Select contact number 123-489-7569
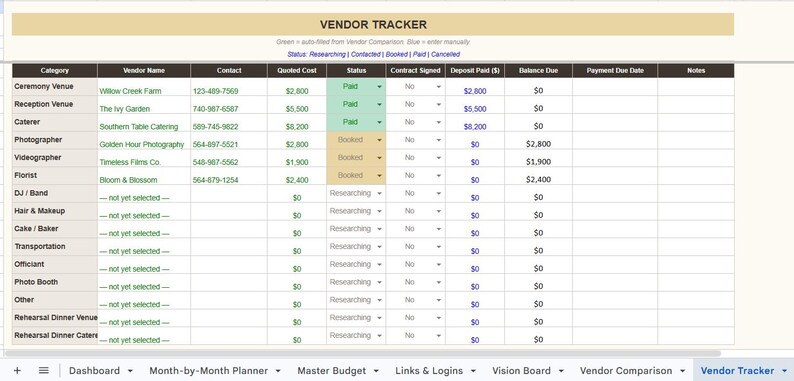Screen dimensions: 794x381 coord(229,87)
